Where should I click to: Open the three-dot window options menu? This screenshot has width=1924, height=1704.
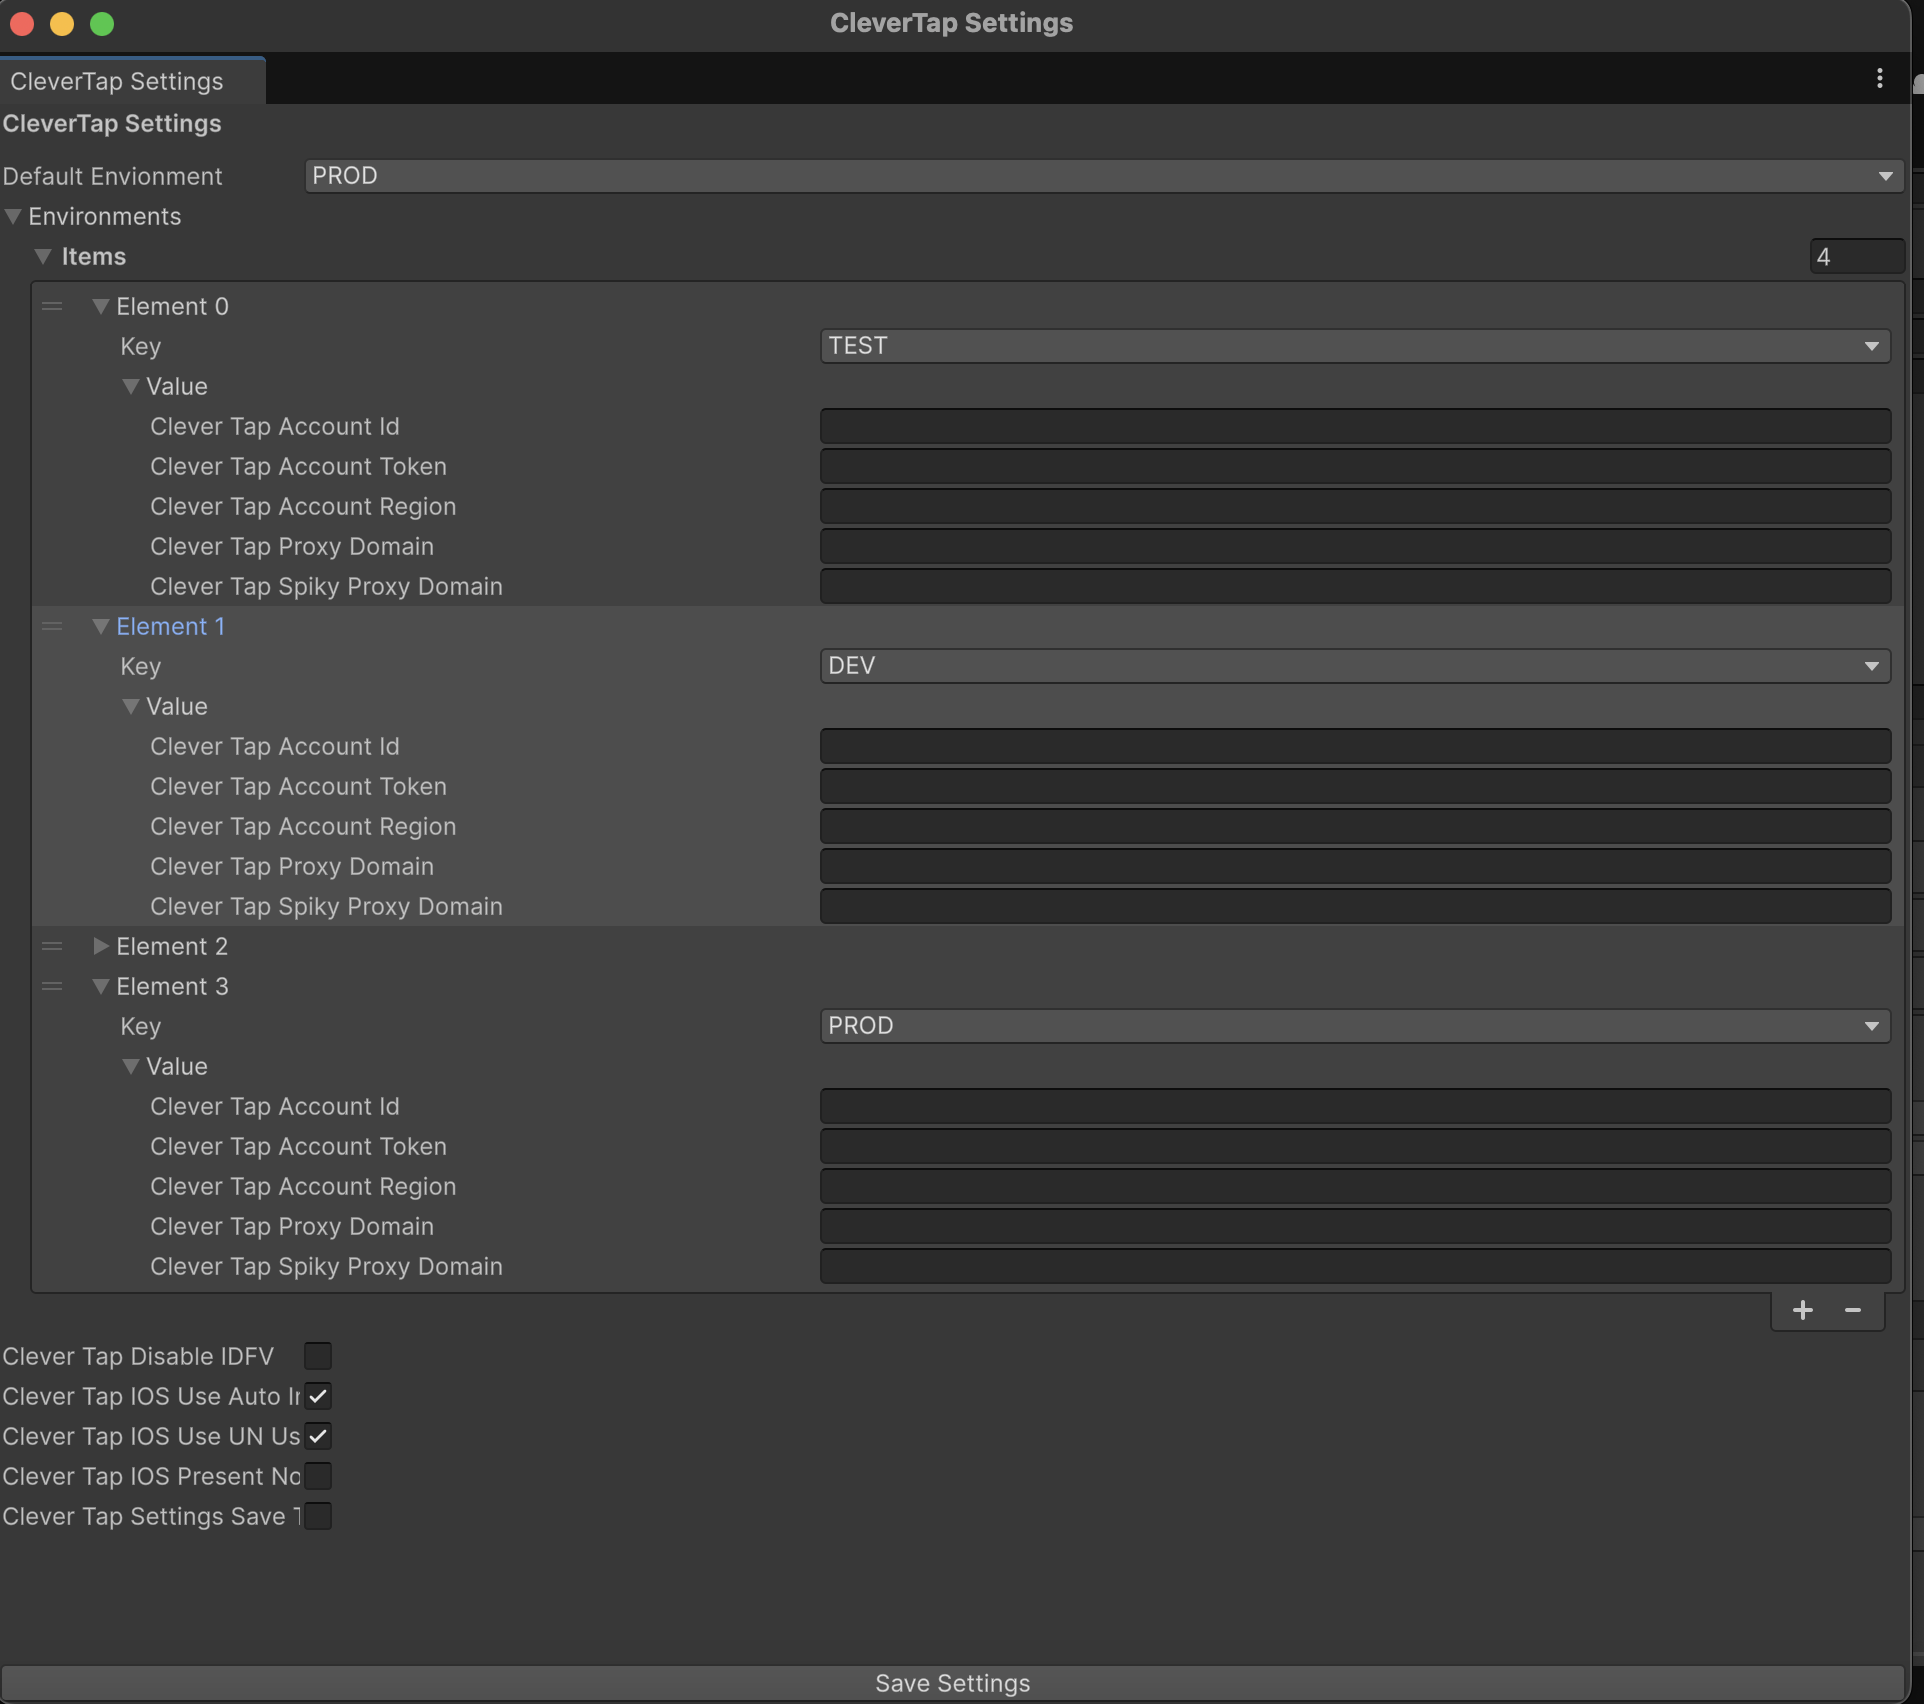pos(1879,78)
